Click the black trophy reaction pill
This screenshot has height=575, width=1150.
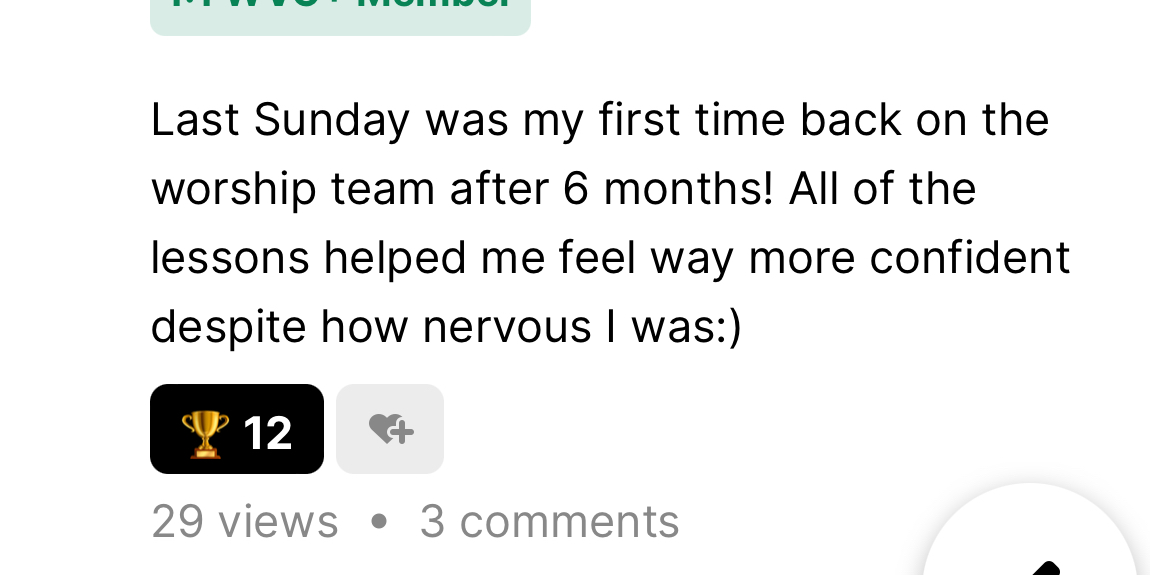click(x=237, y=429)
